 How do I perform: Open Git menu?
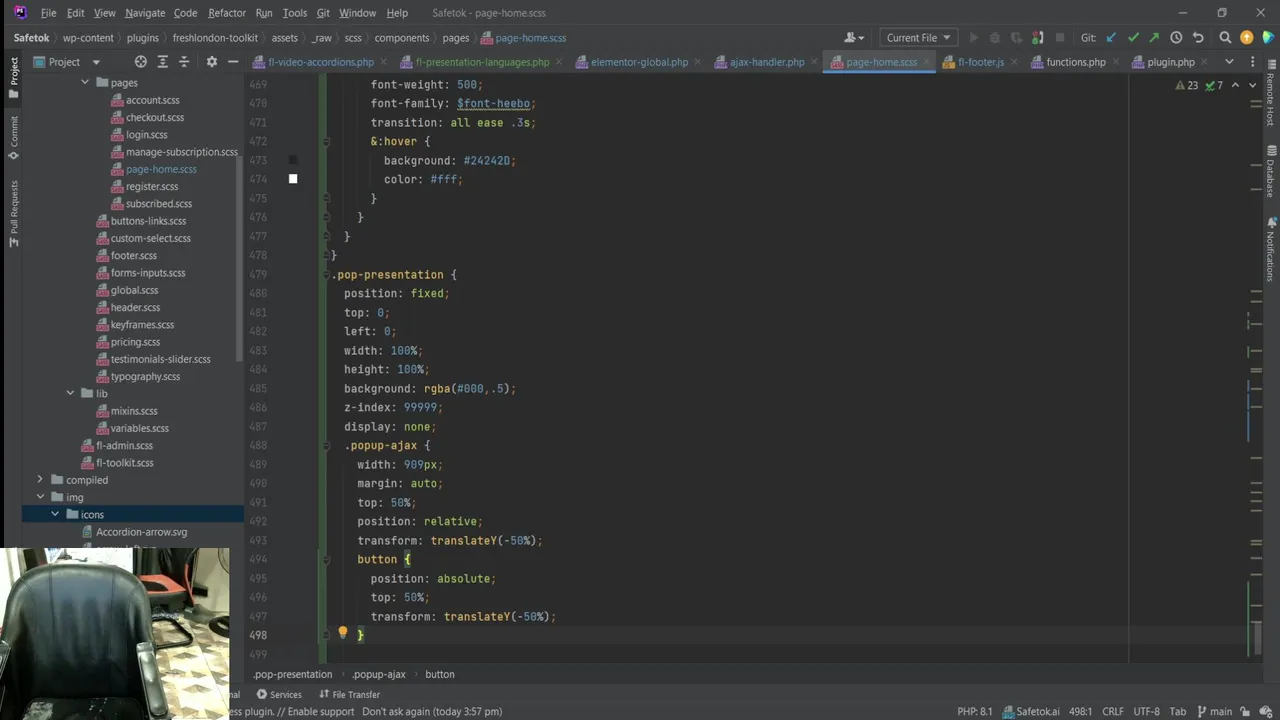coord(323,13)
